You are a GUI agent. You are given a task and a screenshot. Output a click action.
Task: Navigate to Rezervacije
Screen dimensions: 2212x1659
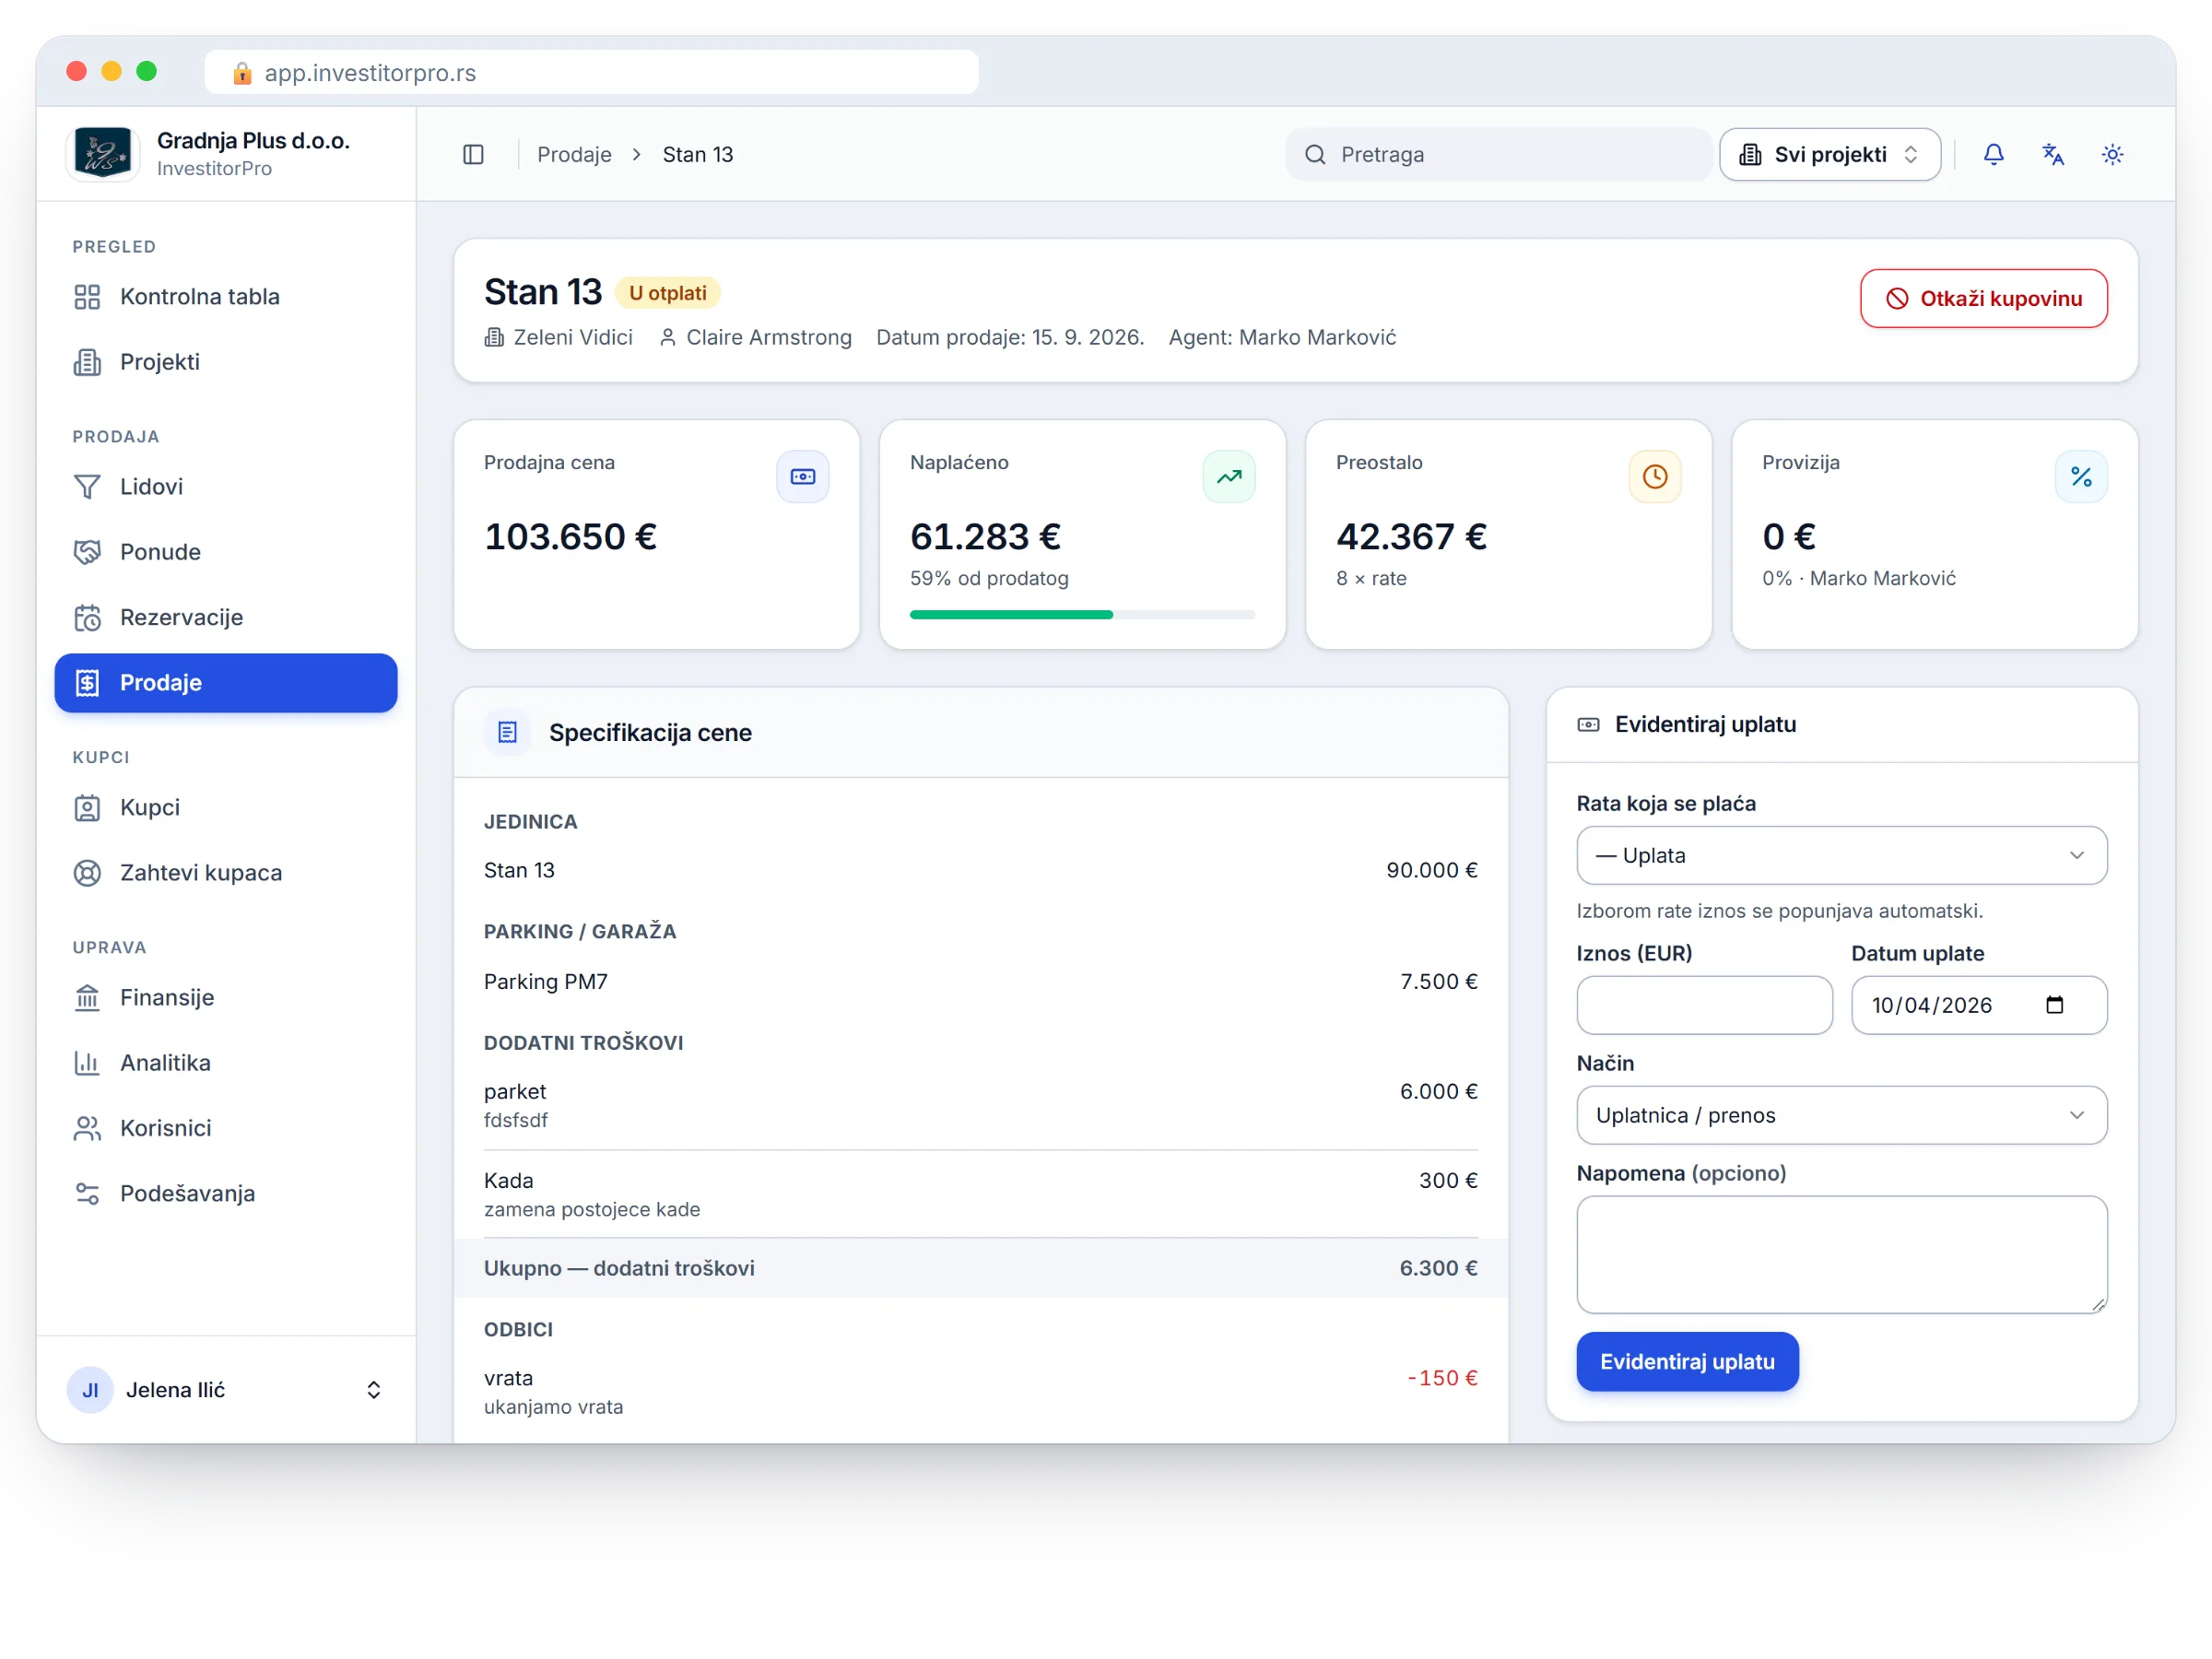[226, 617]
